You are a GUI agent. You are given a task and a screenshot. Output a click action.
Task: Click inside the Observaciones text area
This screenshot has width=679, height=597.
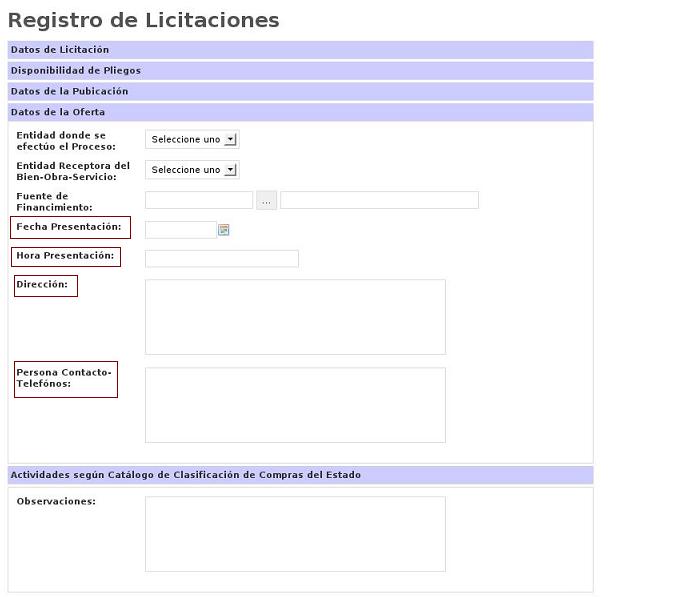coord(295,534)
